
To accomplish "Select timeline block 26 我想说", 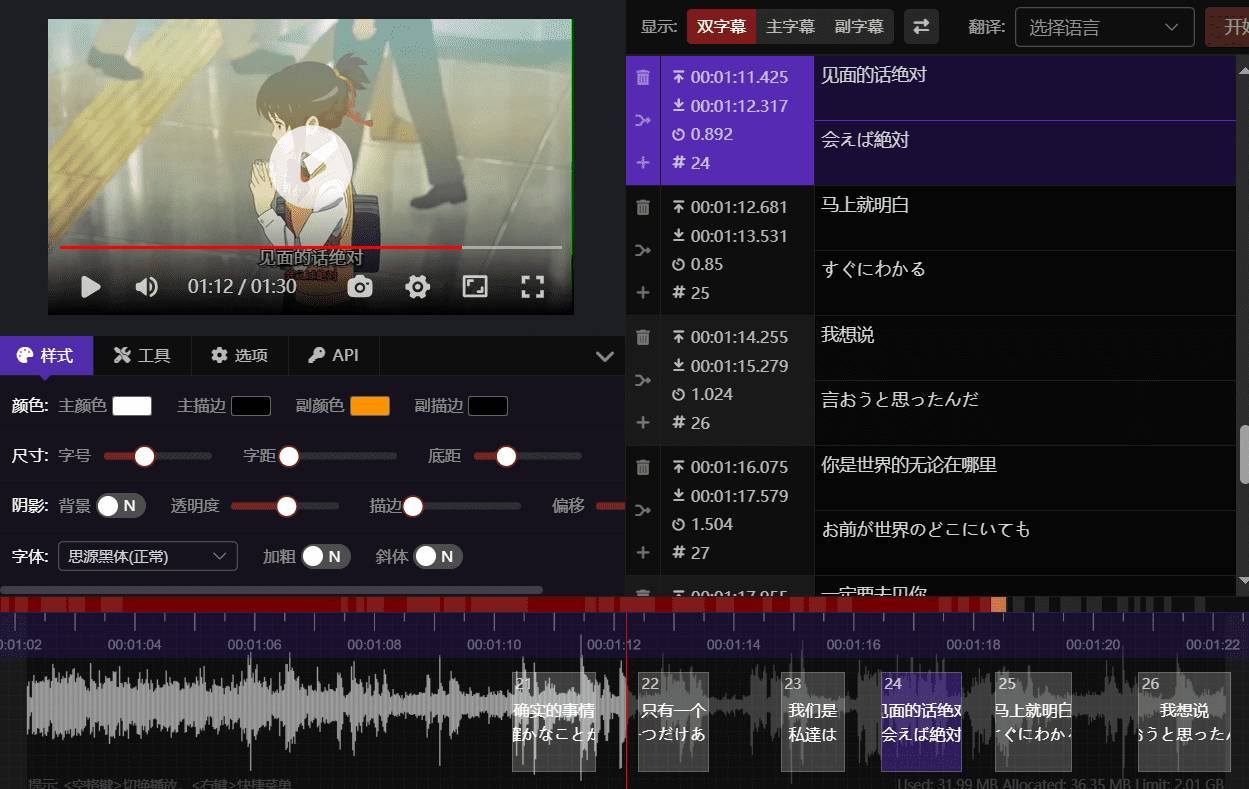I will [x=1184, y=721].
